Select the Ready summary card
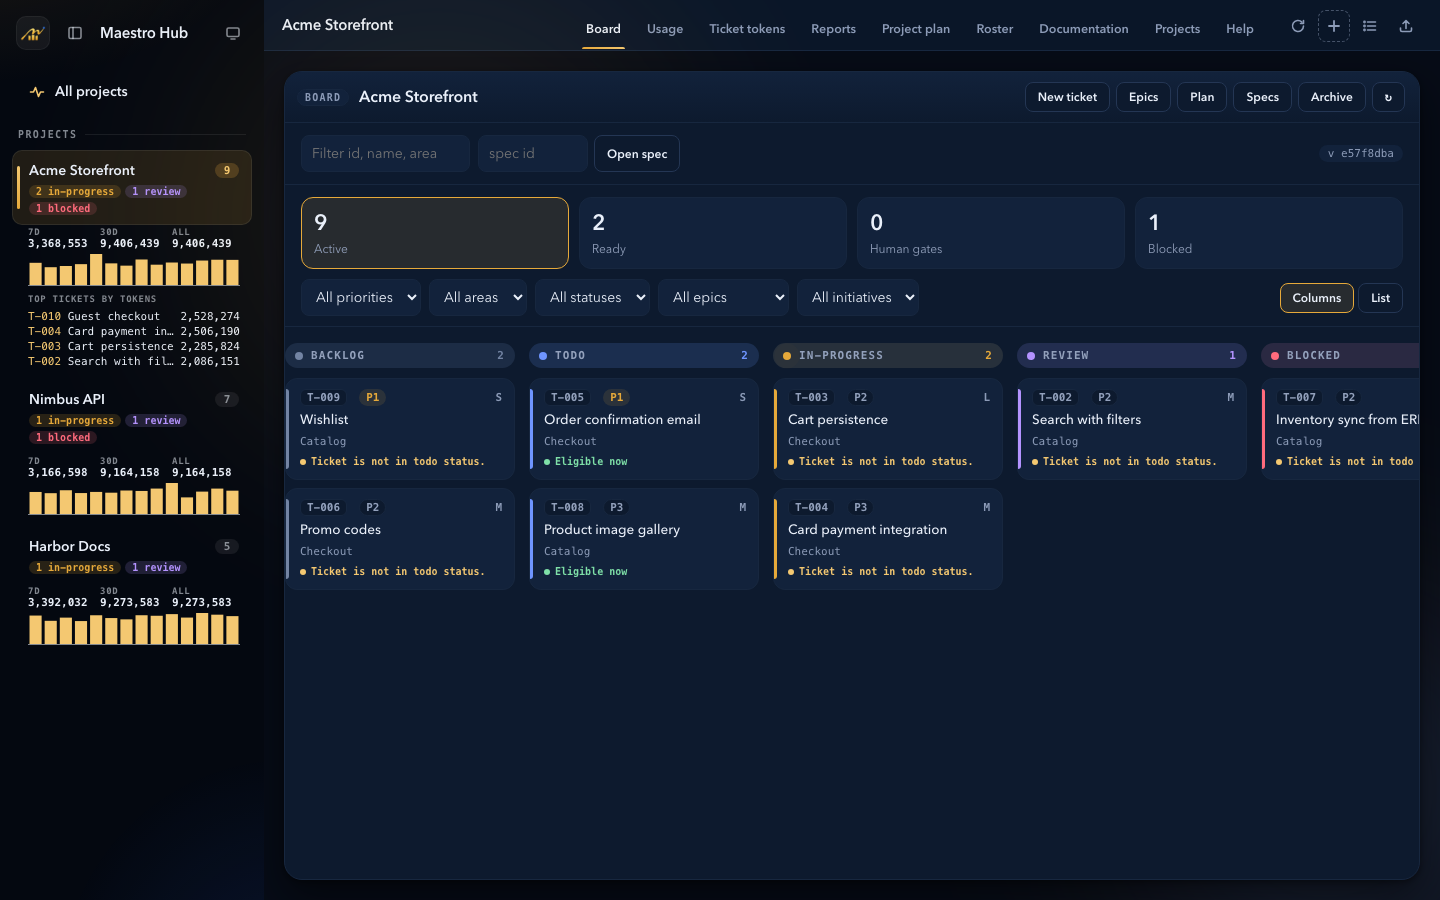Viewport: 1440px width, 900px height. pyautogui.click(x=713, y=233)
